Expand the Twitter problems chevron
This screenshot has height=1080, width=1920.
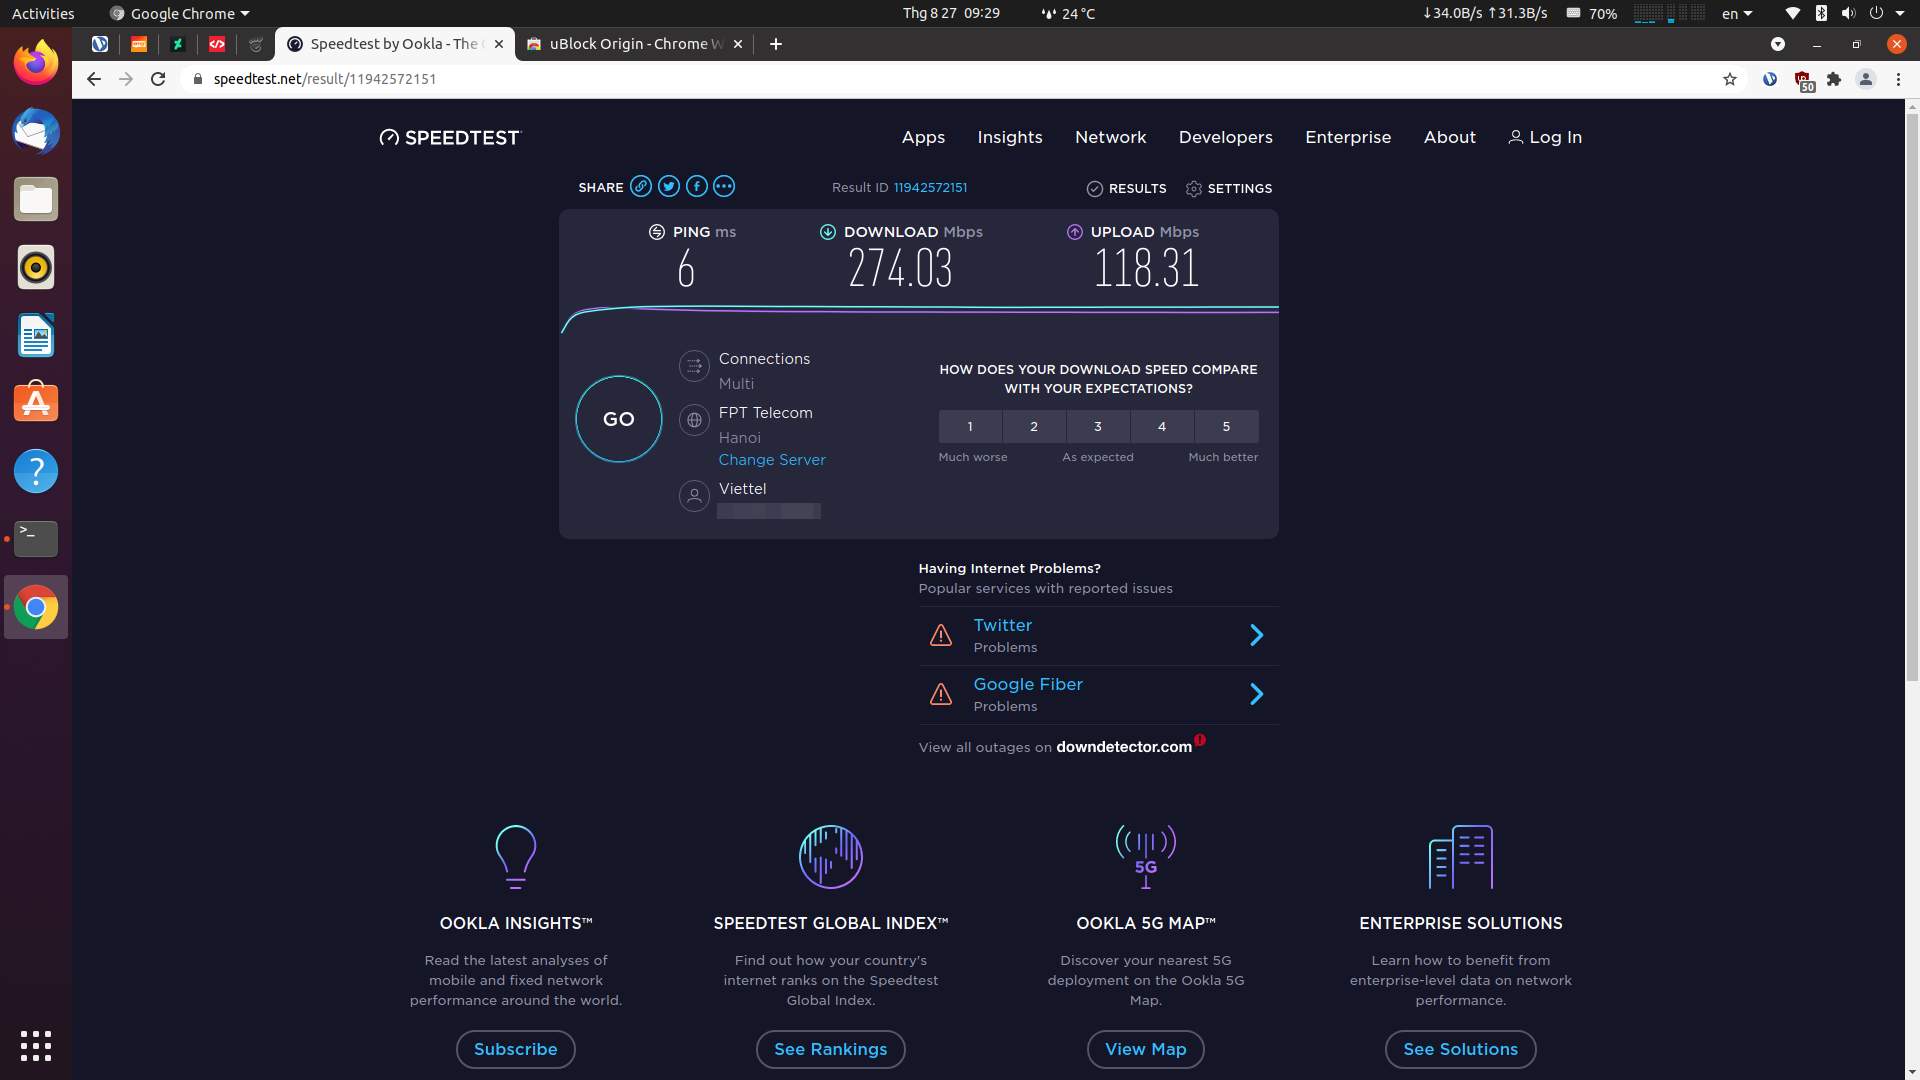[1257, 635]
